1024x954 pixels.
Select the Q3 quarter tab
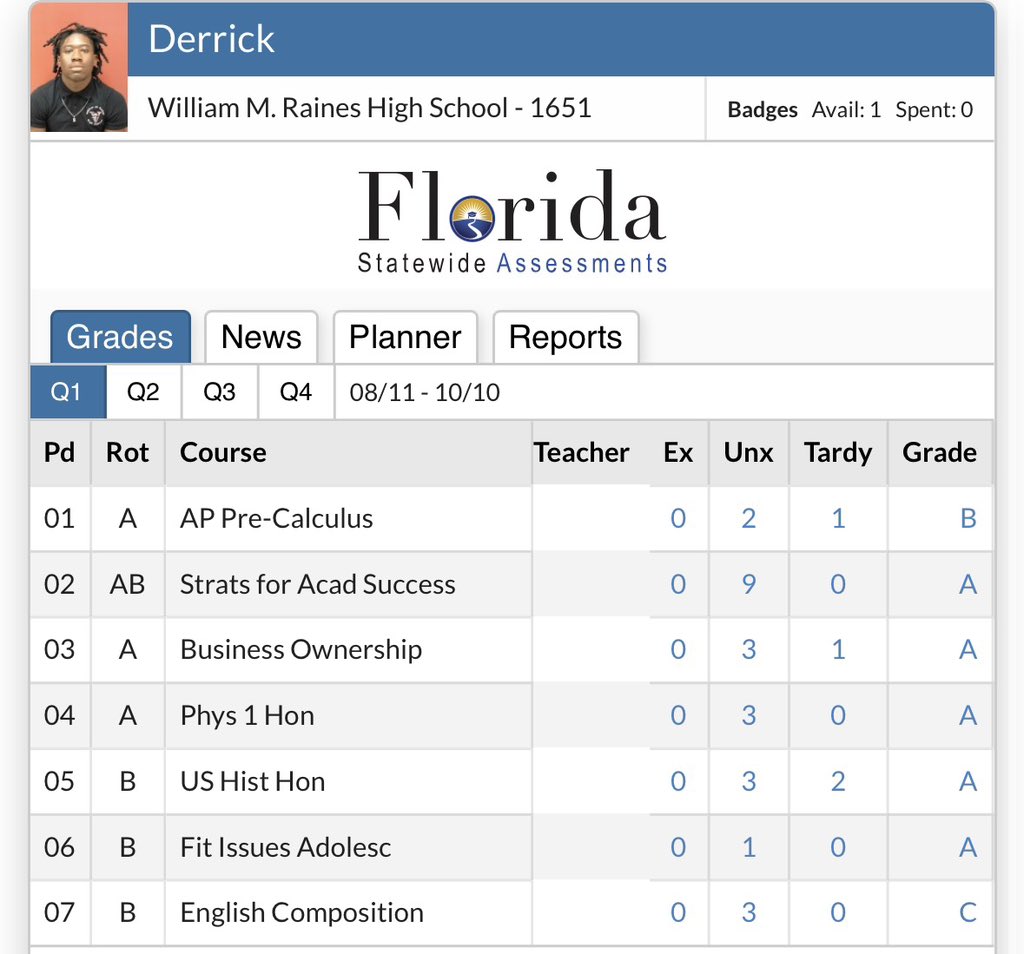[219, 392]
